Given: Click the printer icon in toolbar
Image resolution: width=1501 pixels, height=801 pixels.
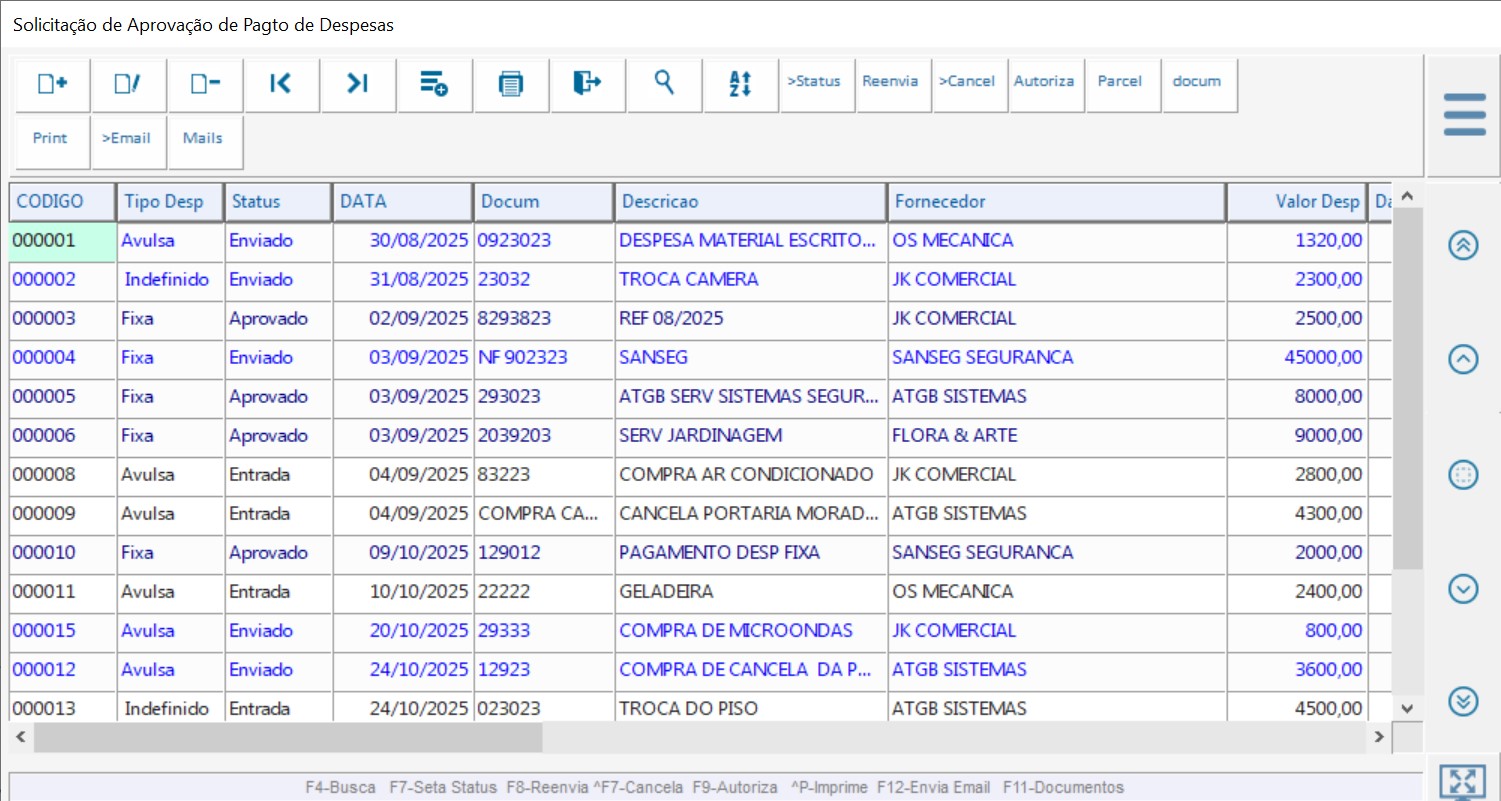Looking at the screenshot, I should [511, 84].
